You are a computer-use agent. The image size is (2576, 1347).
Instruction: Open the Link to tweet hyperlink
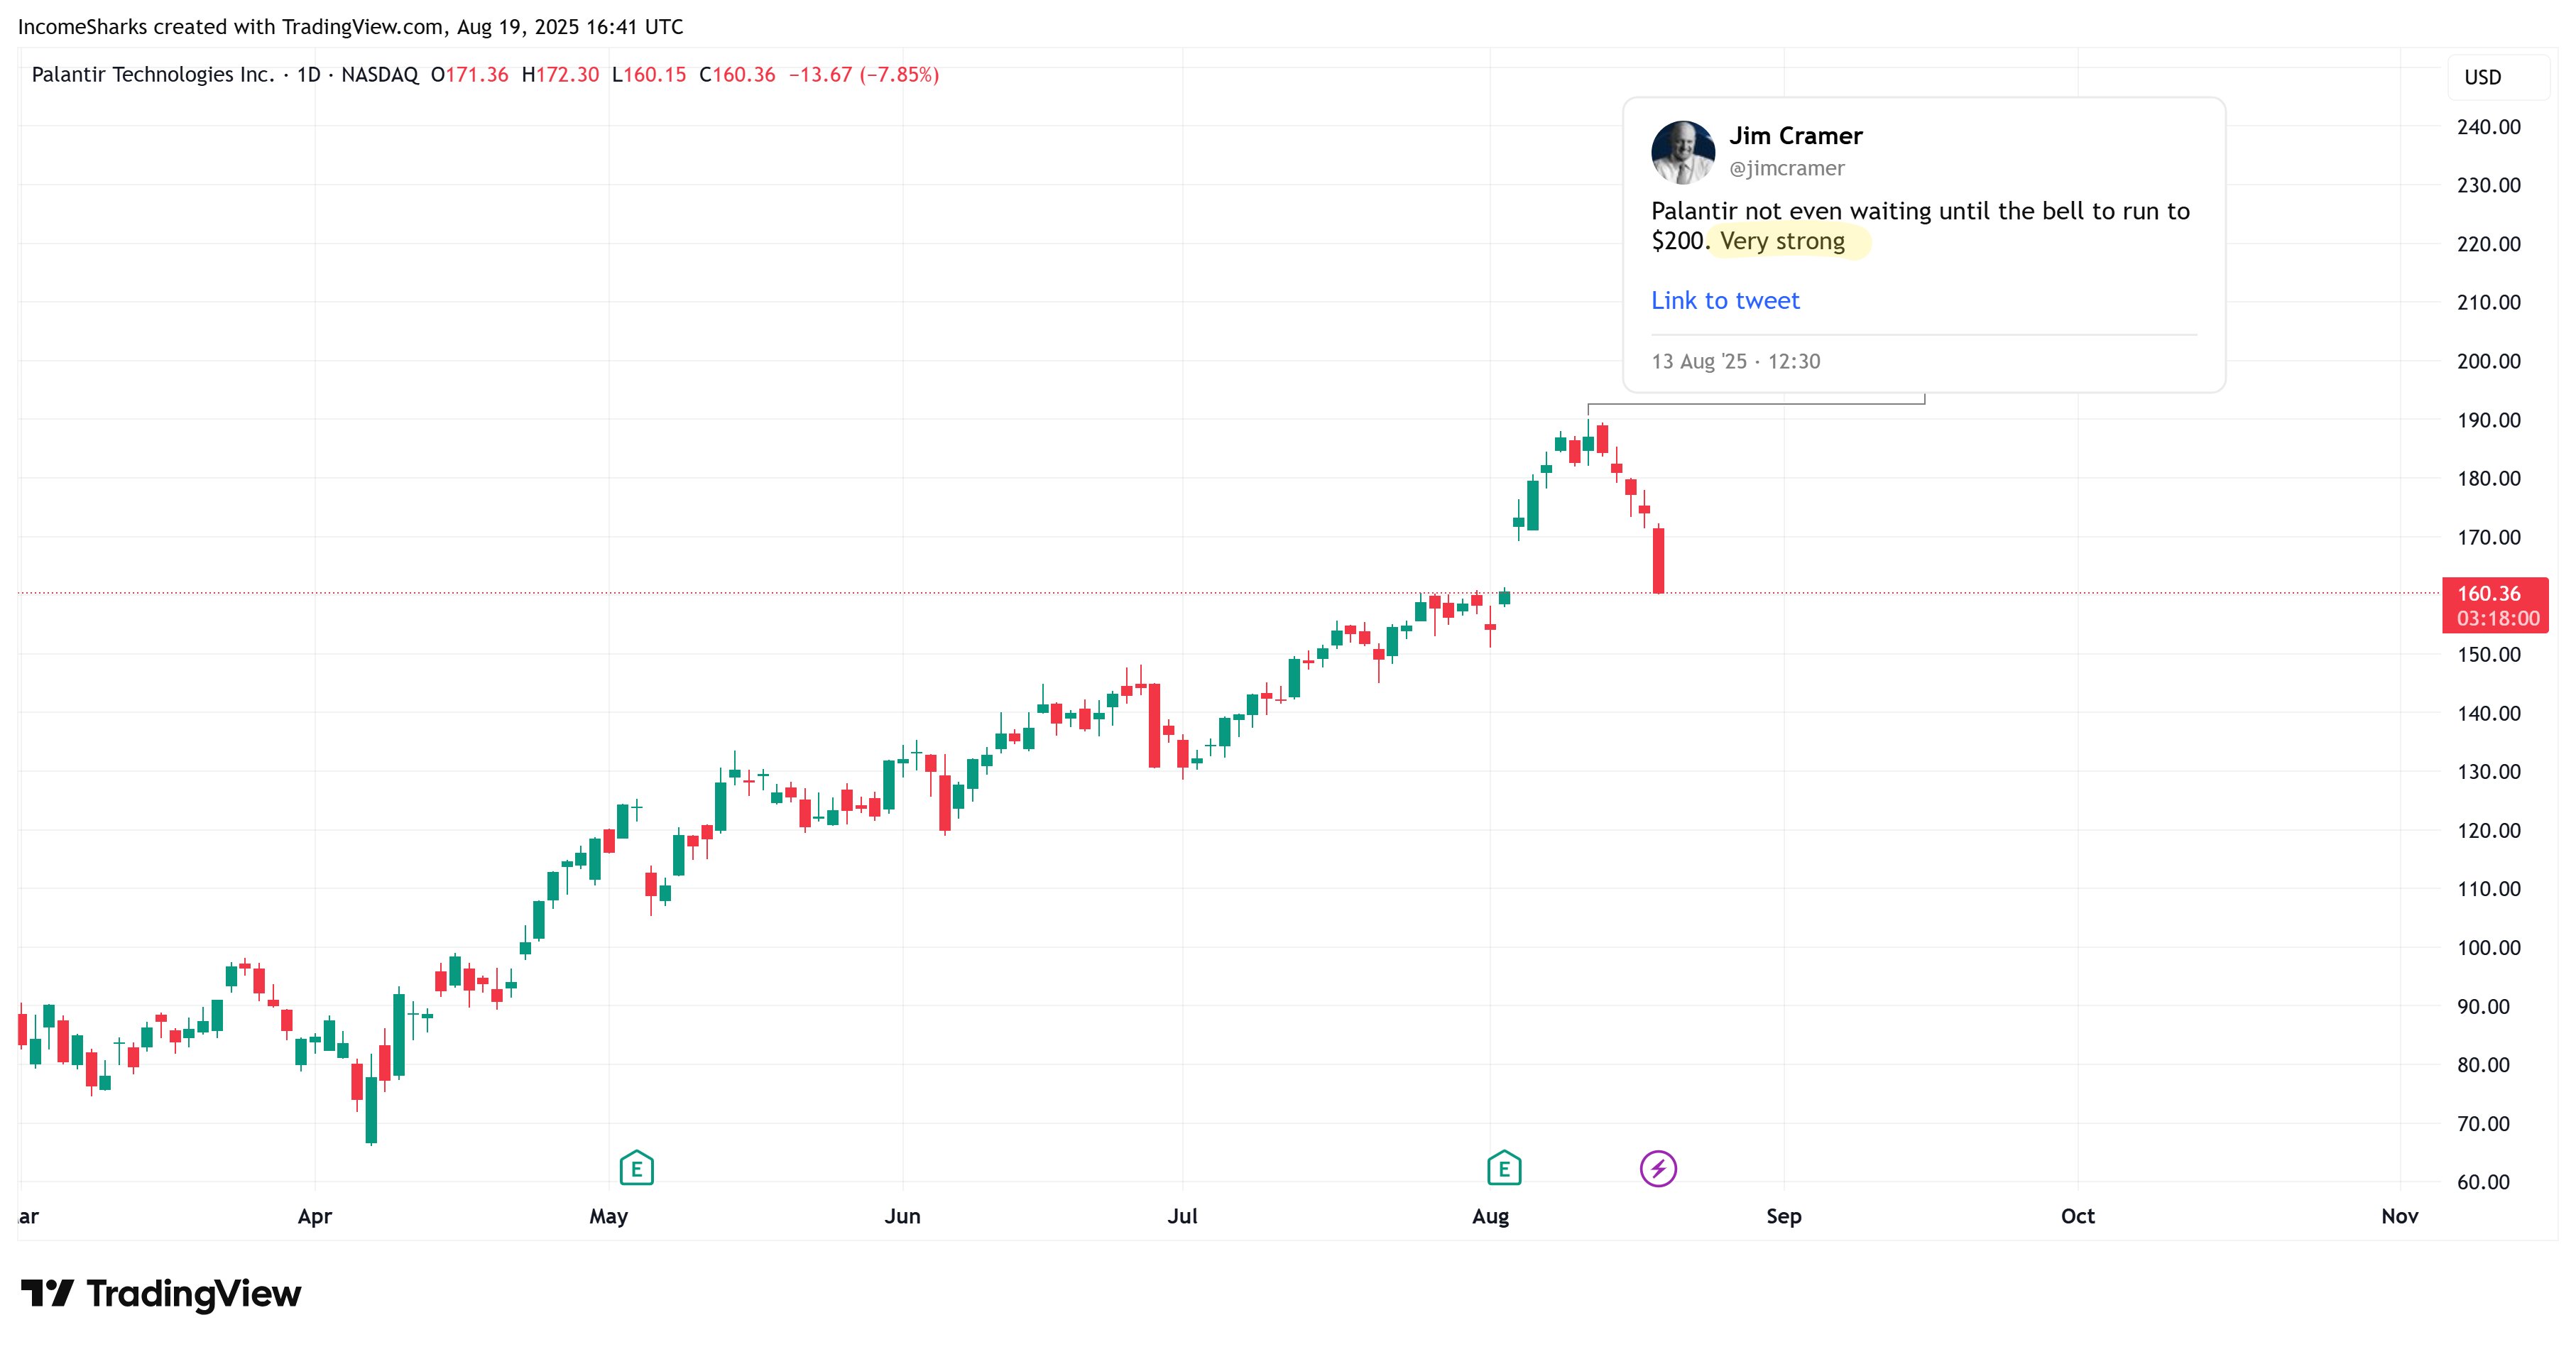pos(1724,300)
